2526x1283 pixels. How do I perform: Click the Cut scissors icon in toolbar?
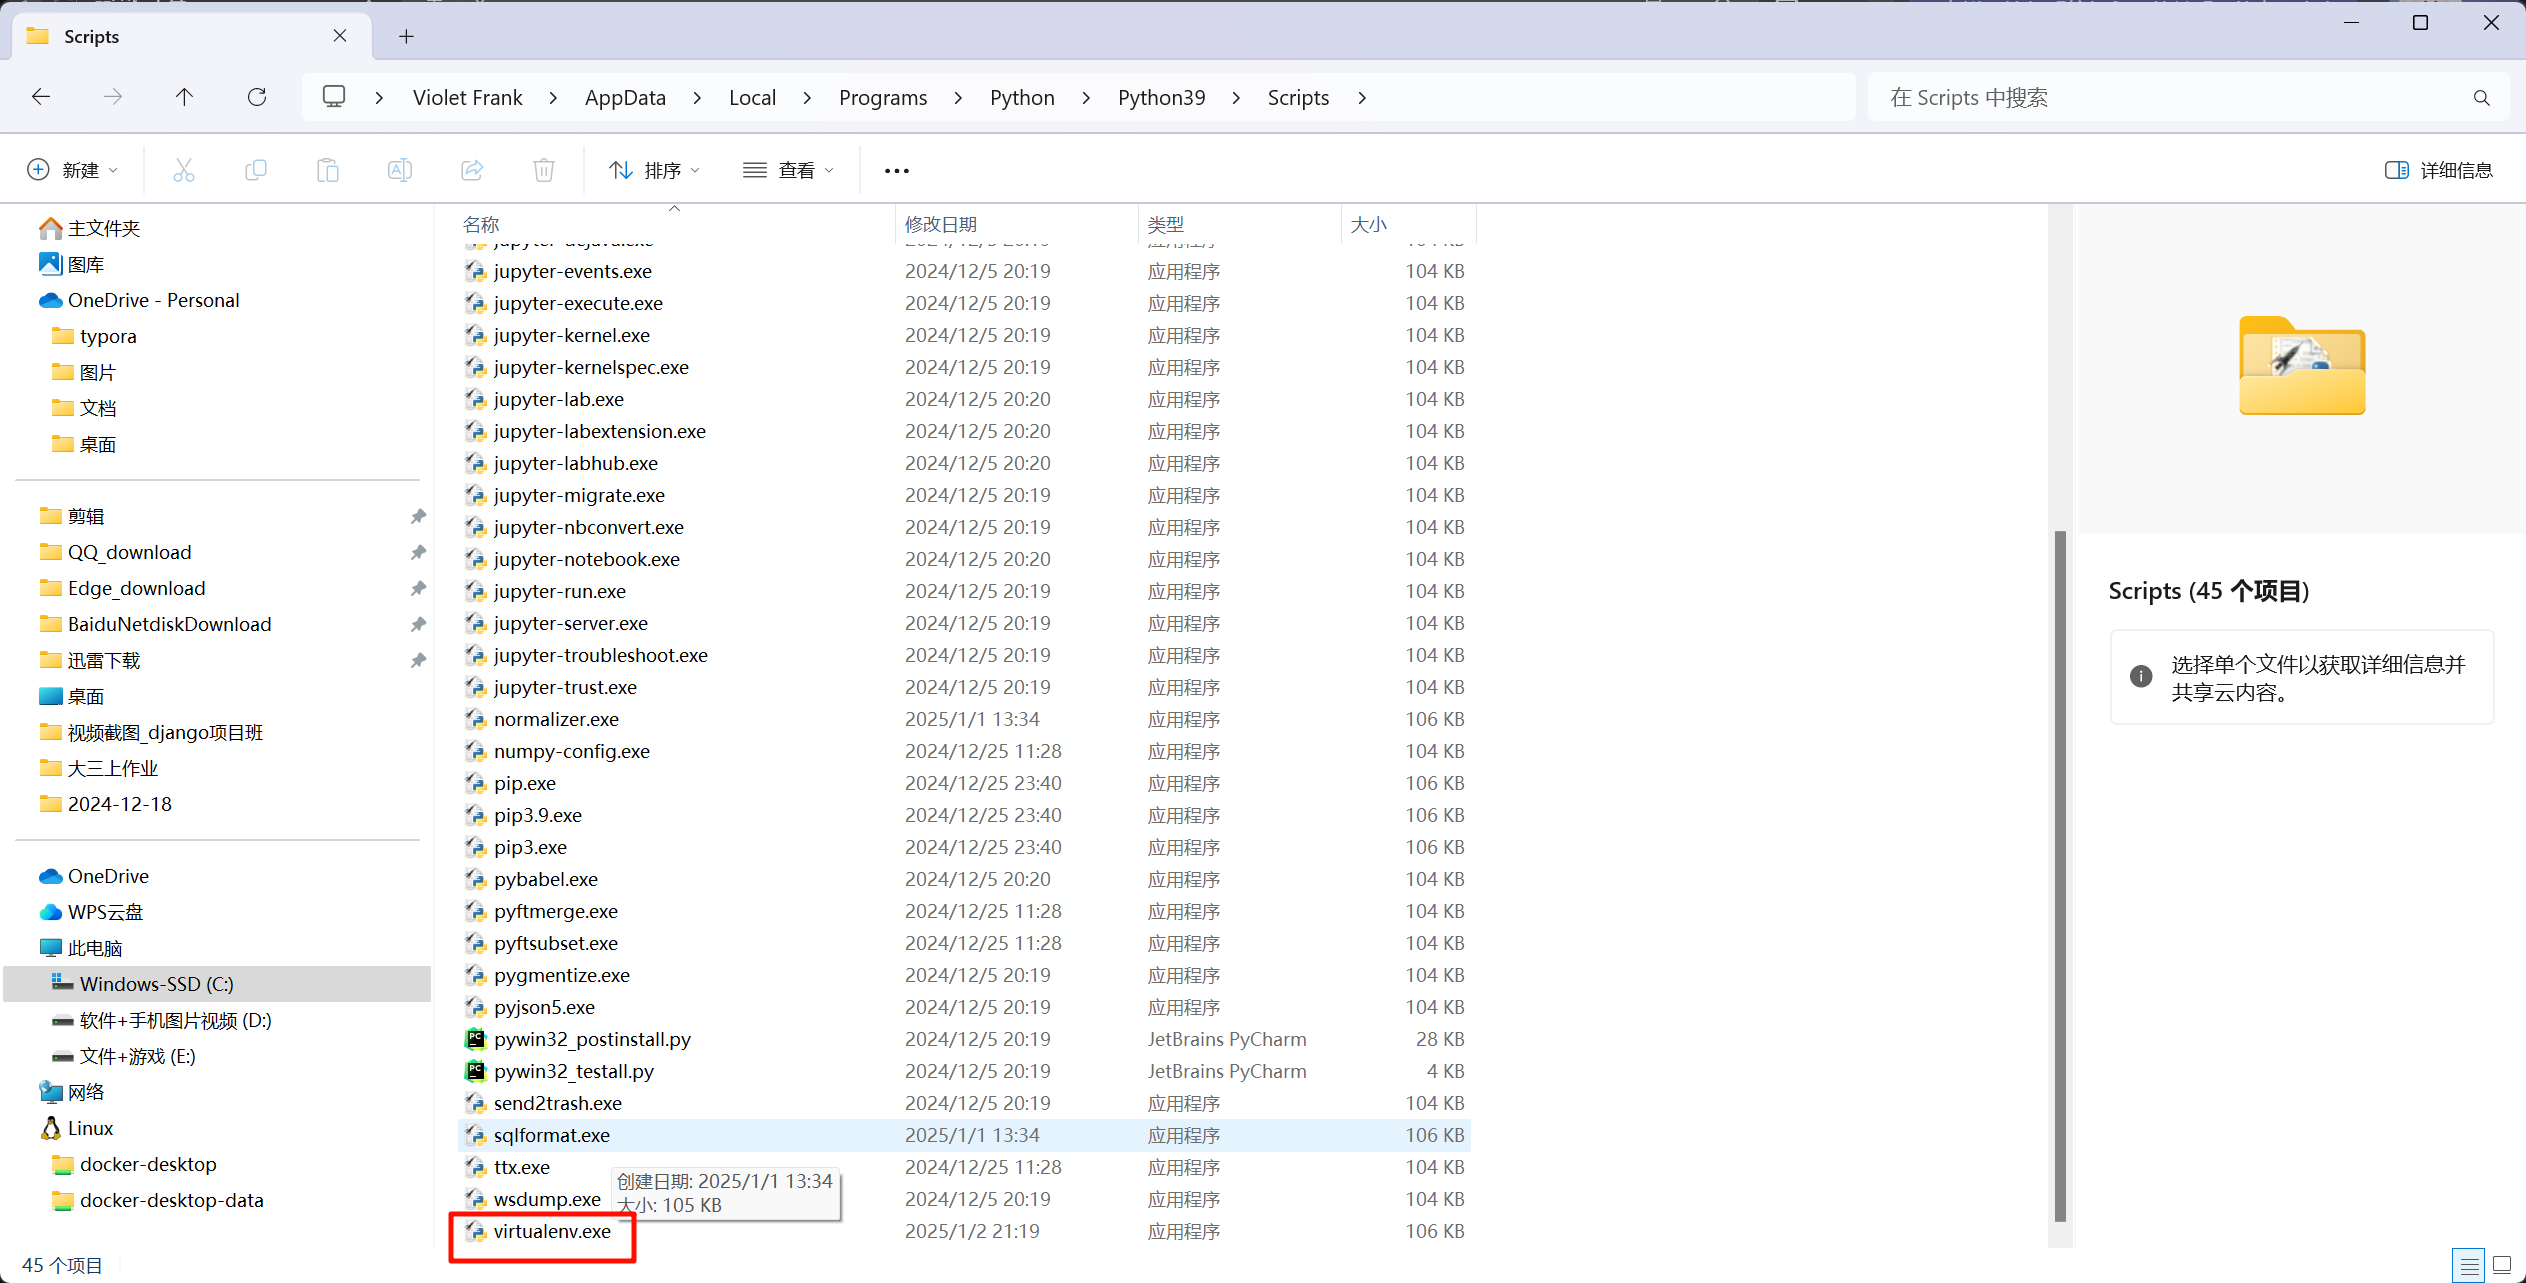point(183,170)
